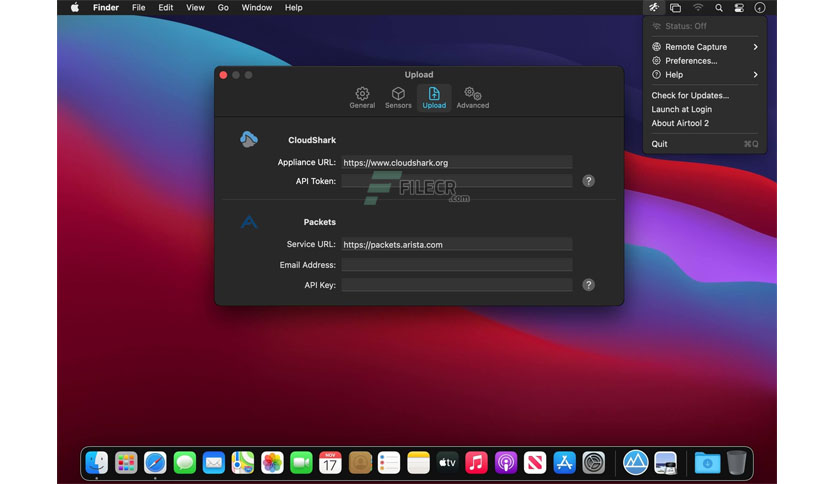Launch Apple TV from the Dock

click(x=447, y=463)
